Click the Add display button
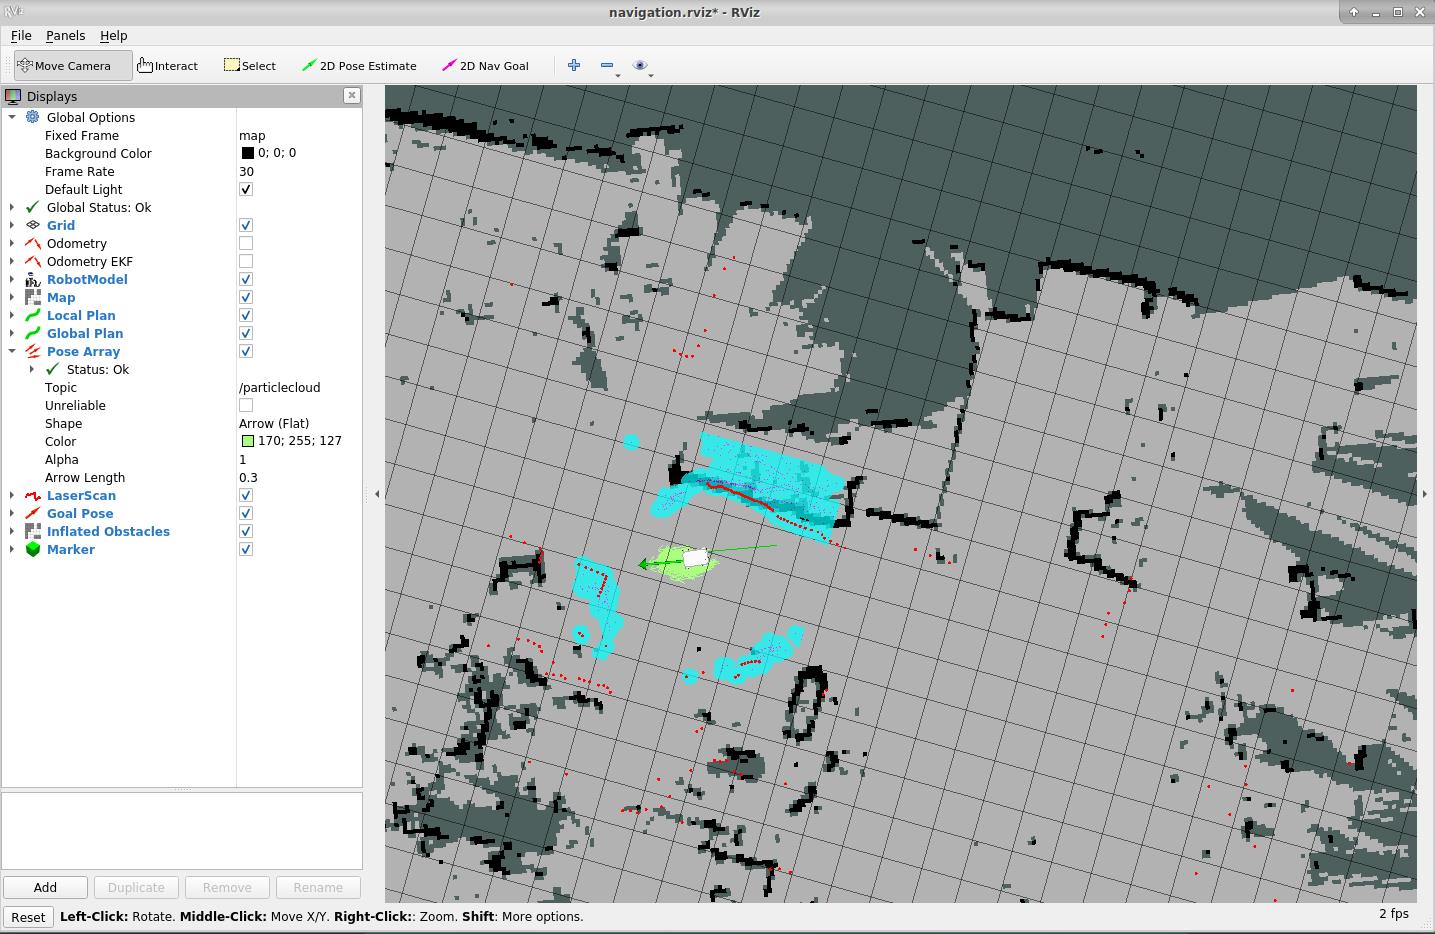Viewport: 1435px width, 934px height. (x=45, y=887)
